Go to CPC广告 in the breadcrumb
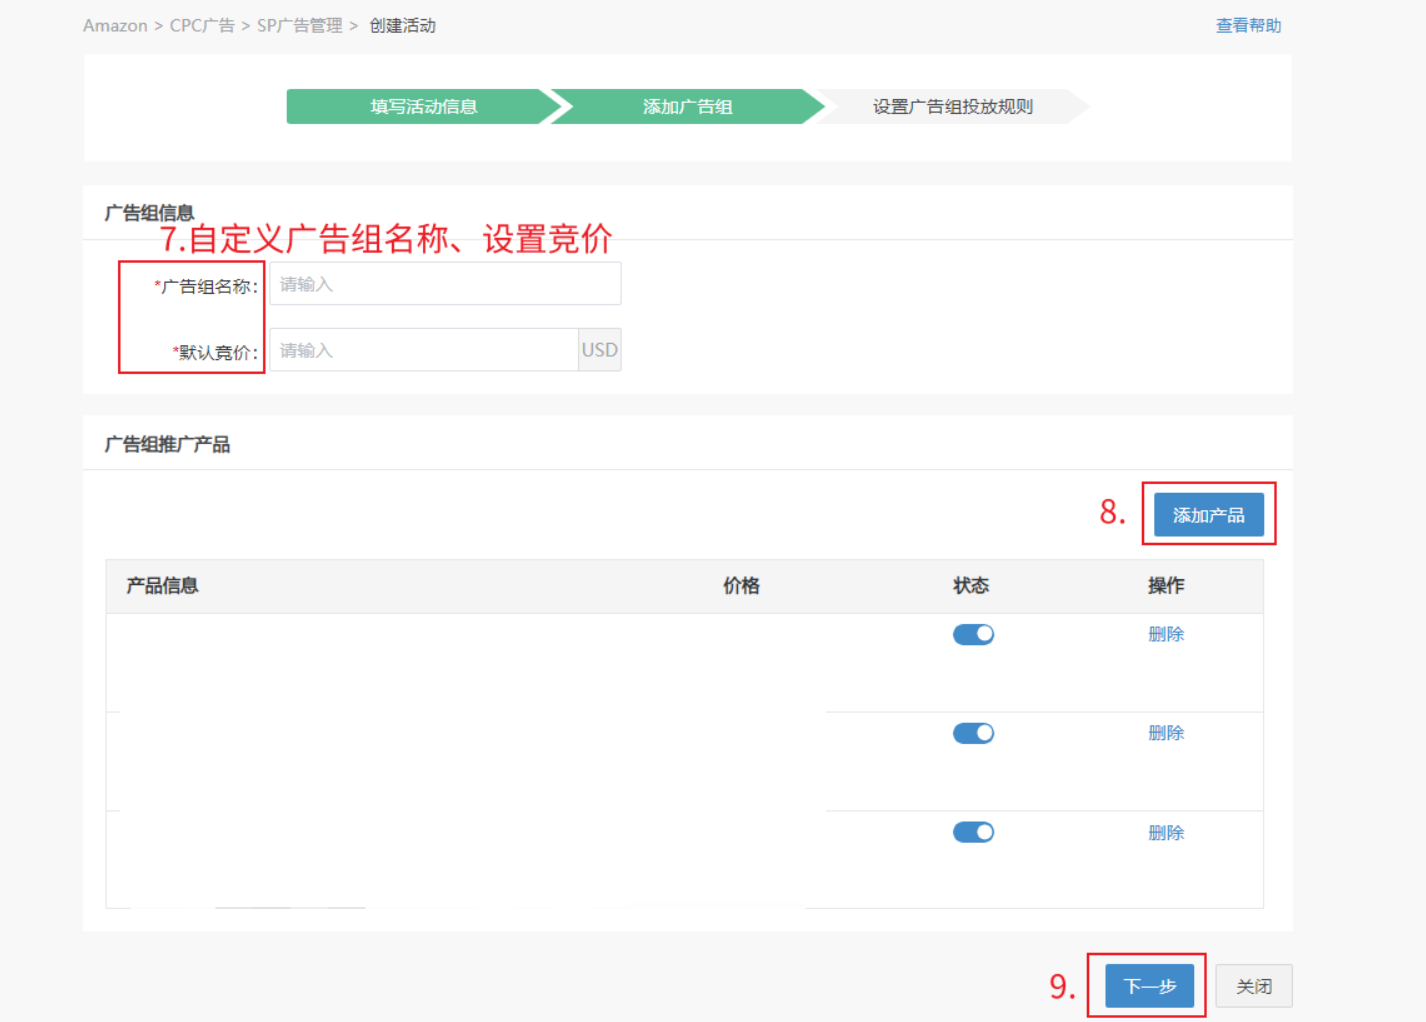The image size is (1426, 1022). (x=201, y=26)
